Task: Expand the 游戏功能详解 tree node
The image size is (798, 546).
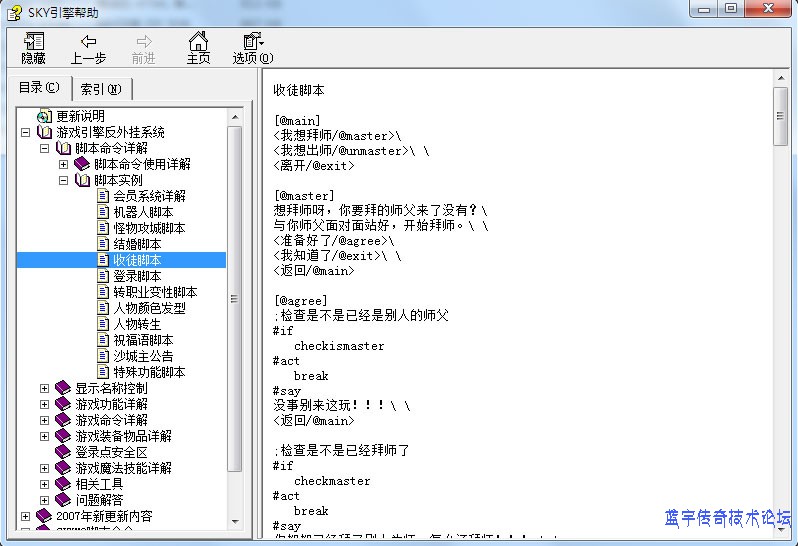Action: click(x=44, y=404)
